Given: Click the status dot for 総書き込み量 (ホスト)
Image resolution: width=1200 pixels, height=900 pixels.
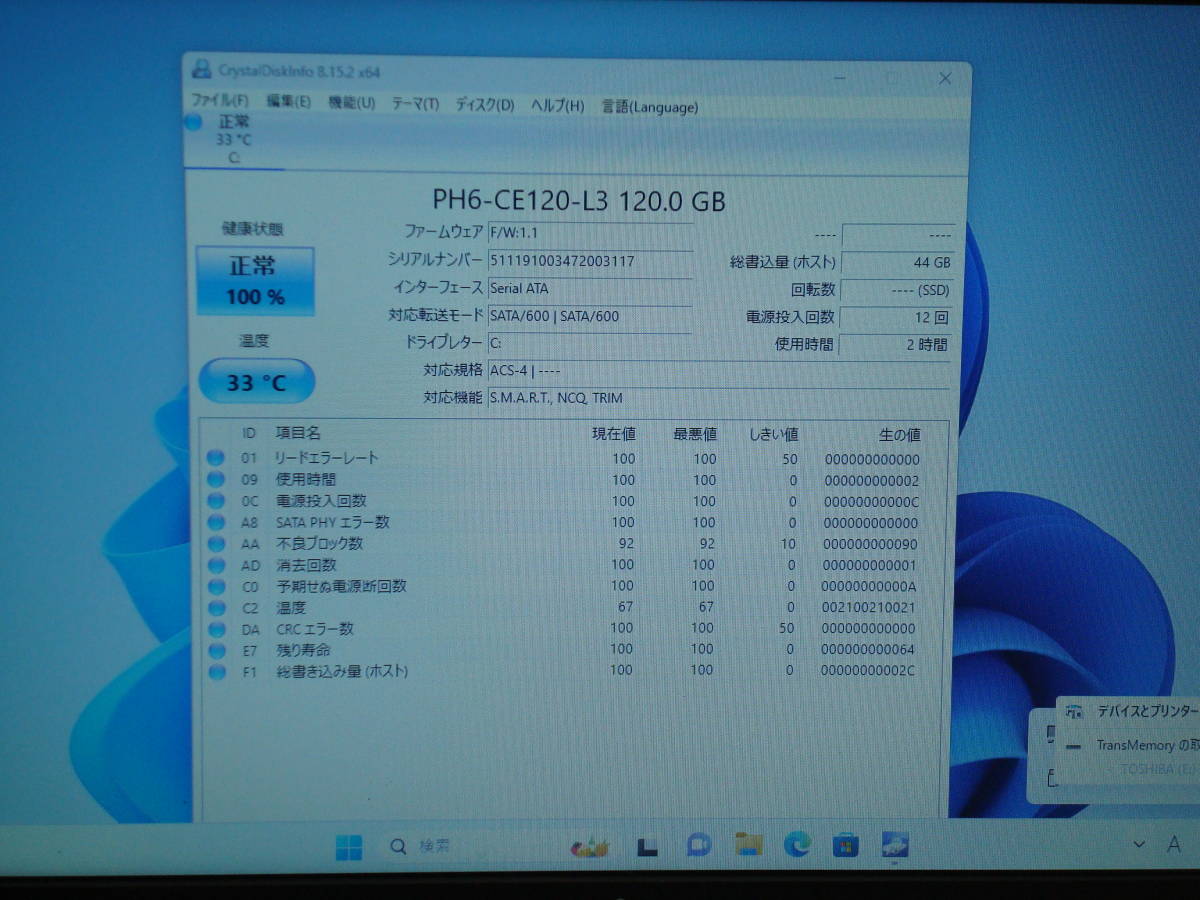Looking at the screenshot, I should pos(216,672).
